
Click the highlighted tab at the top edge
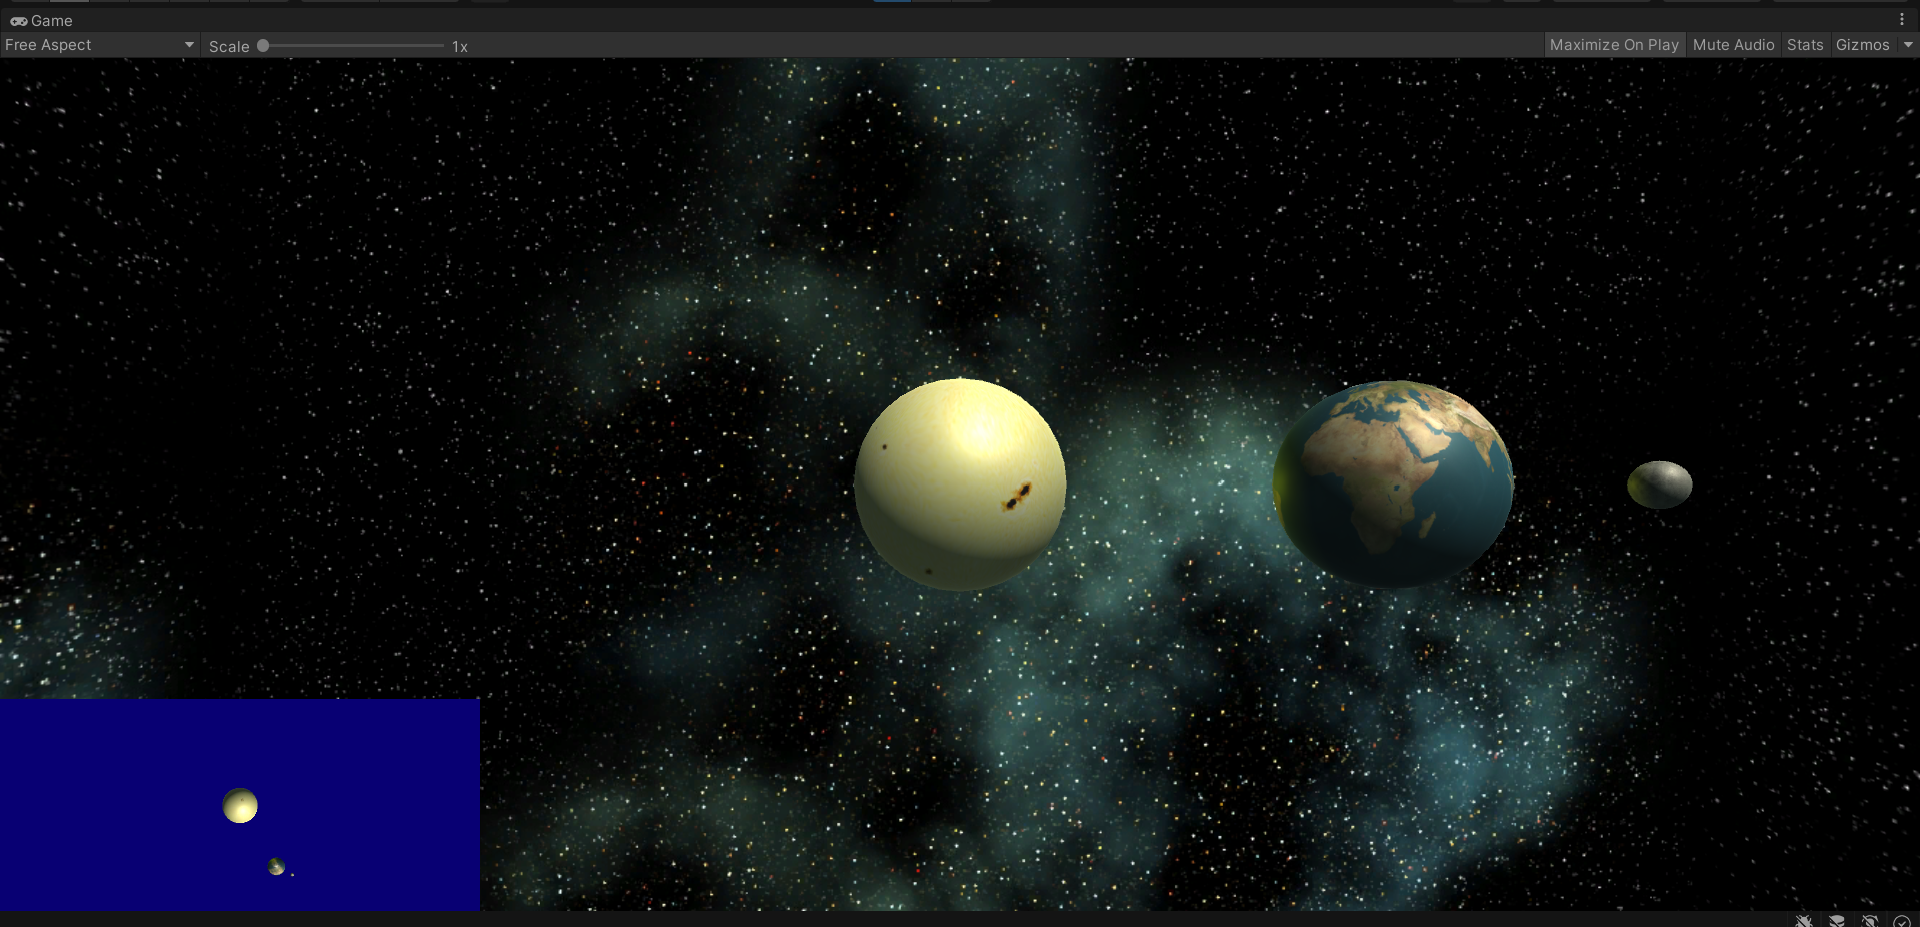click(x=890, y=2)
